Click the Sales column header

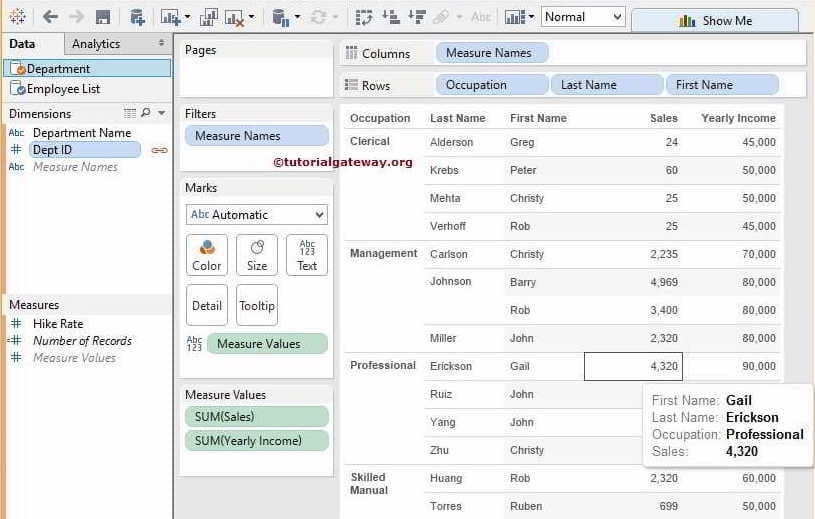(663, 118)
